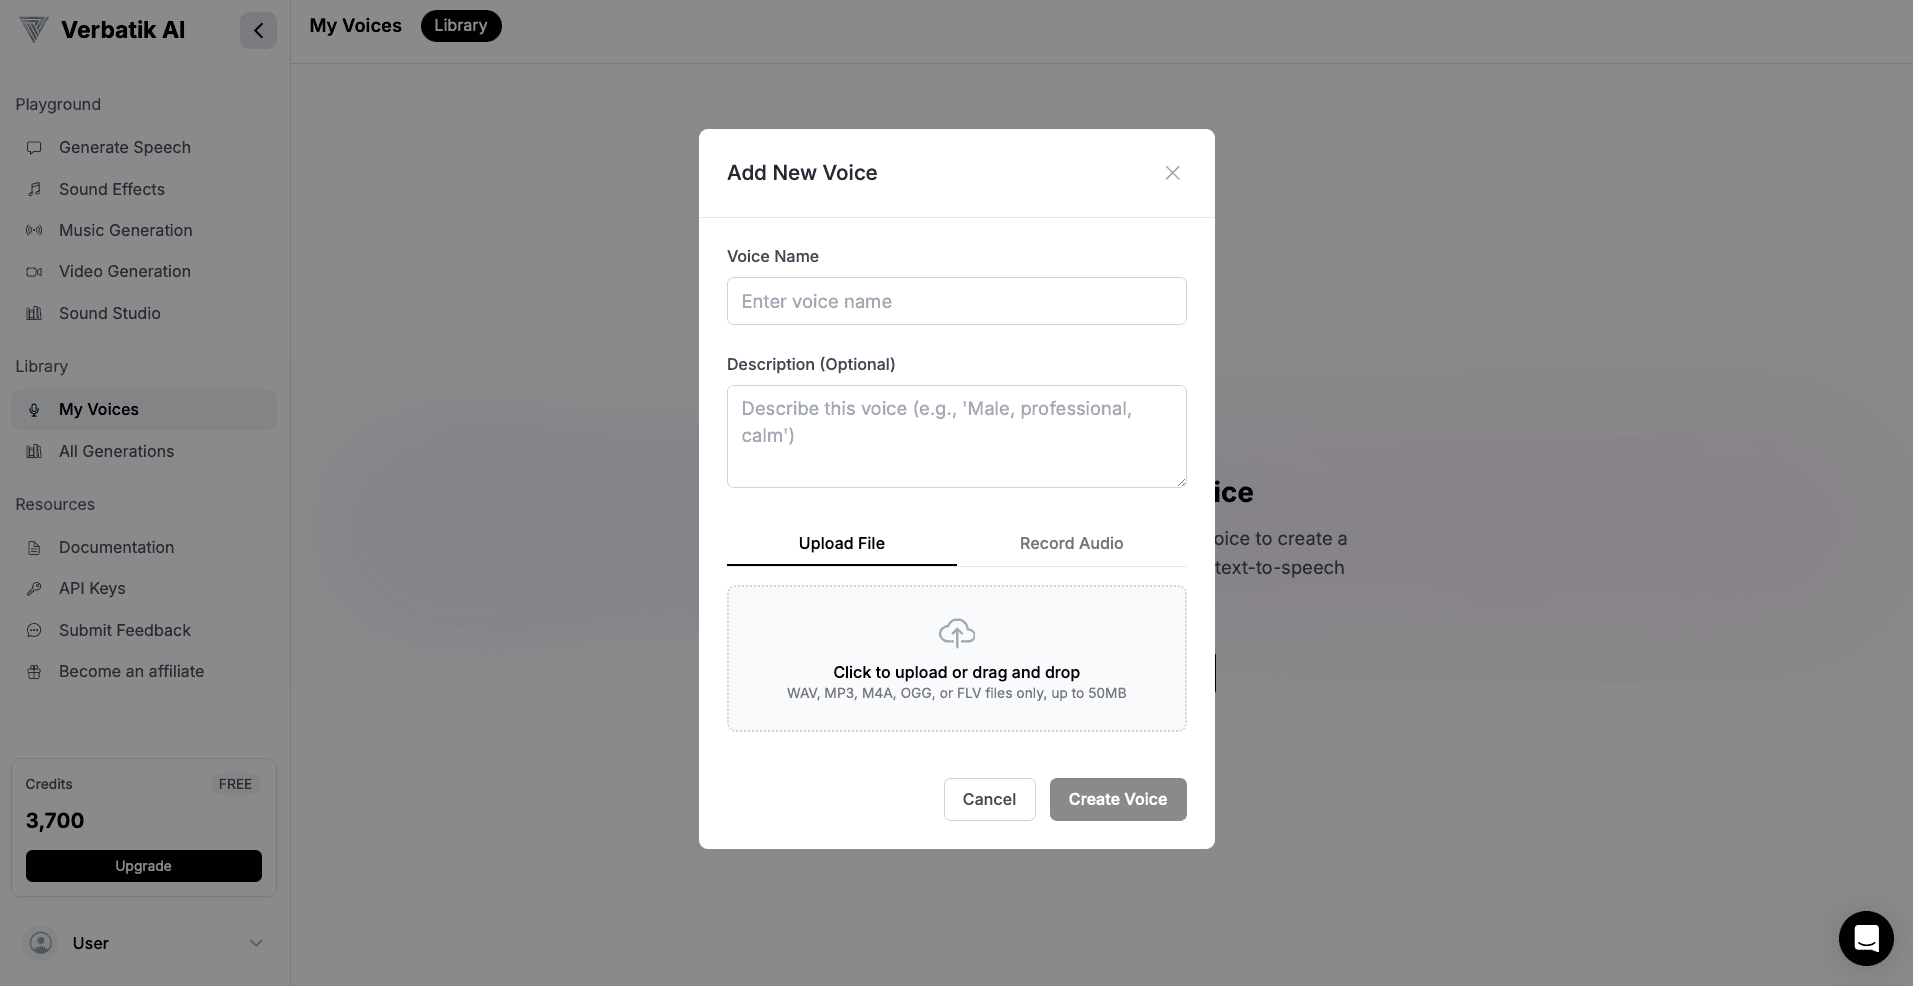Viewport: 1913px width, 986px height.
Task: Open the chat support bubble
Action: coord(1865,938)
